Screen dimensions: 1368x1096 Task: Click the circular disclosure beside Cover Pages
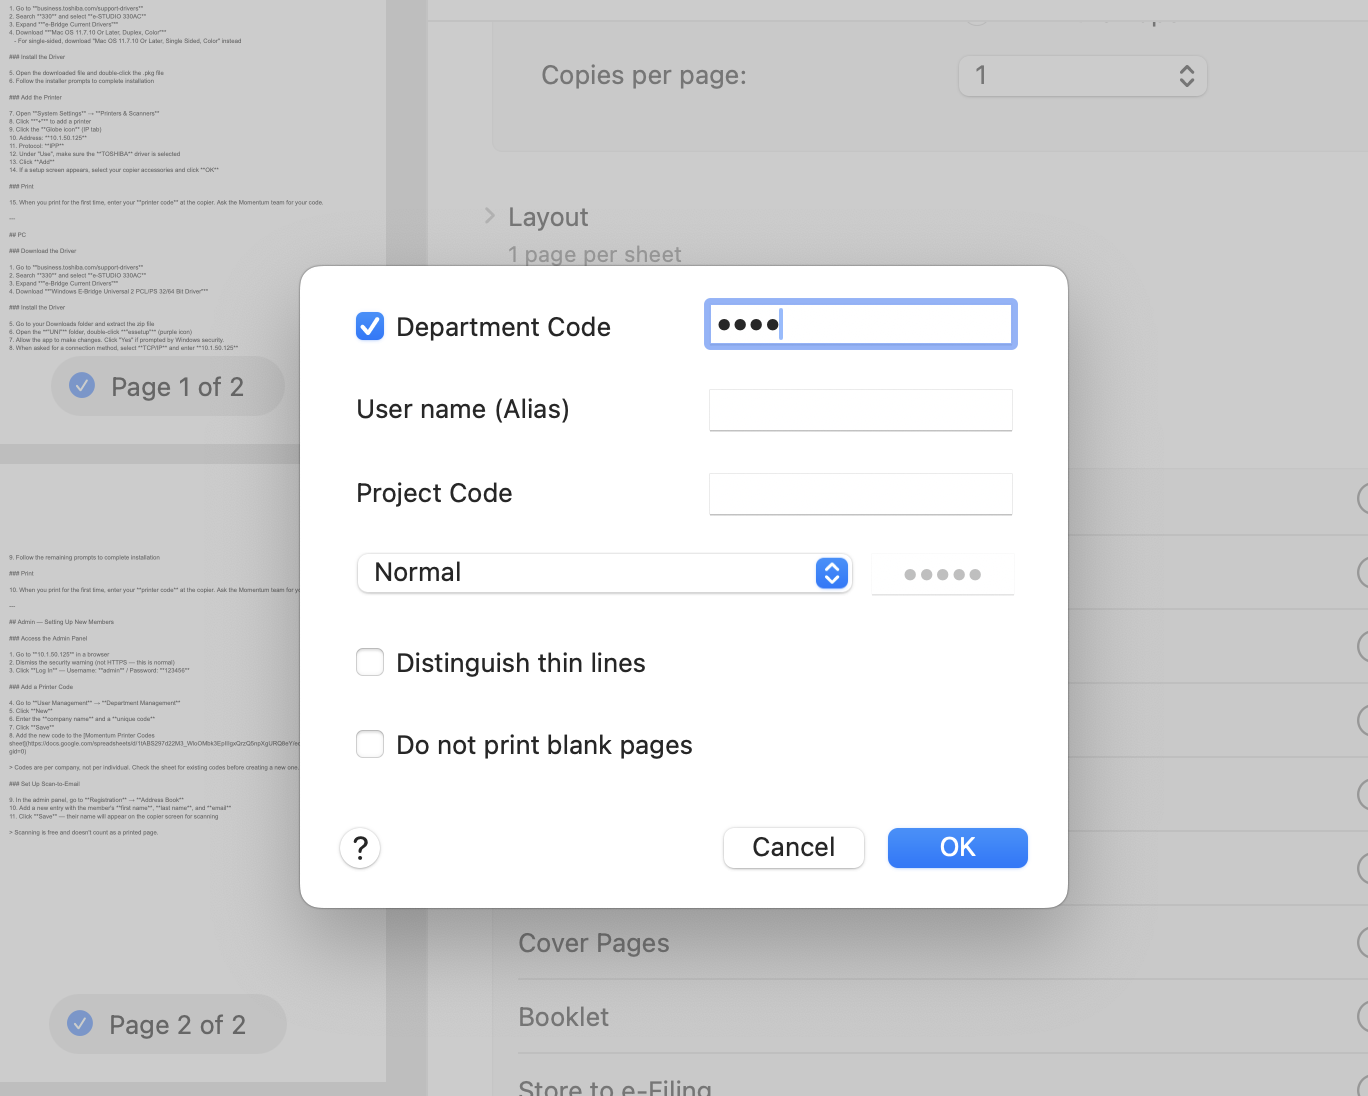[x=1361, y=943]
